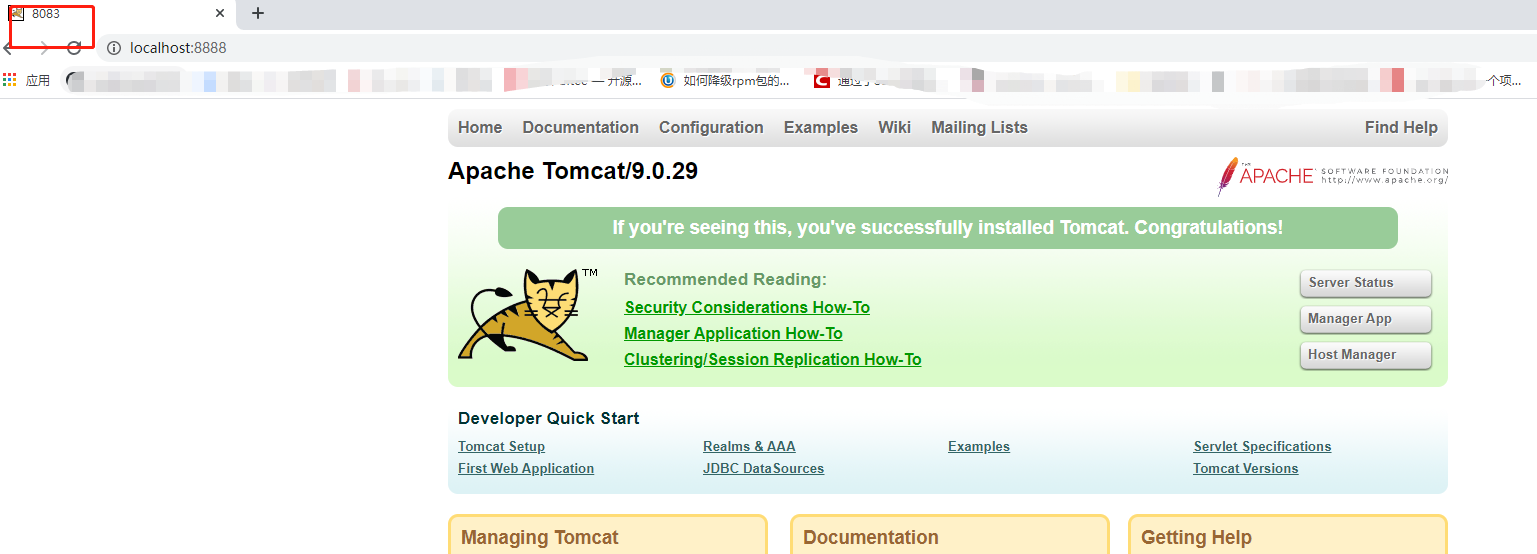Open Clustering/Session Replication How-To link
The height and width of the screenshot is (554, 1537).
tap(772, 359)
